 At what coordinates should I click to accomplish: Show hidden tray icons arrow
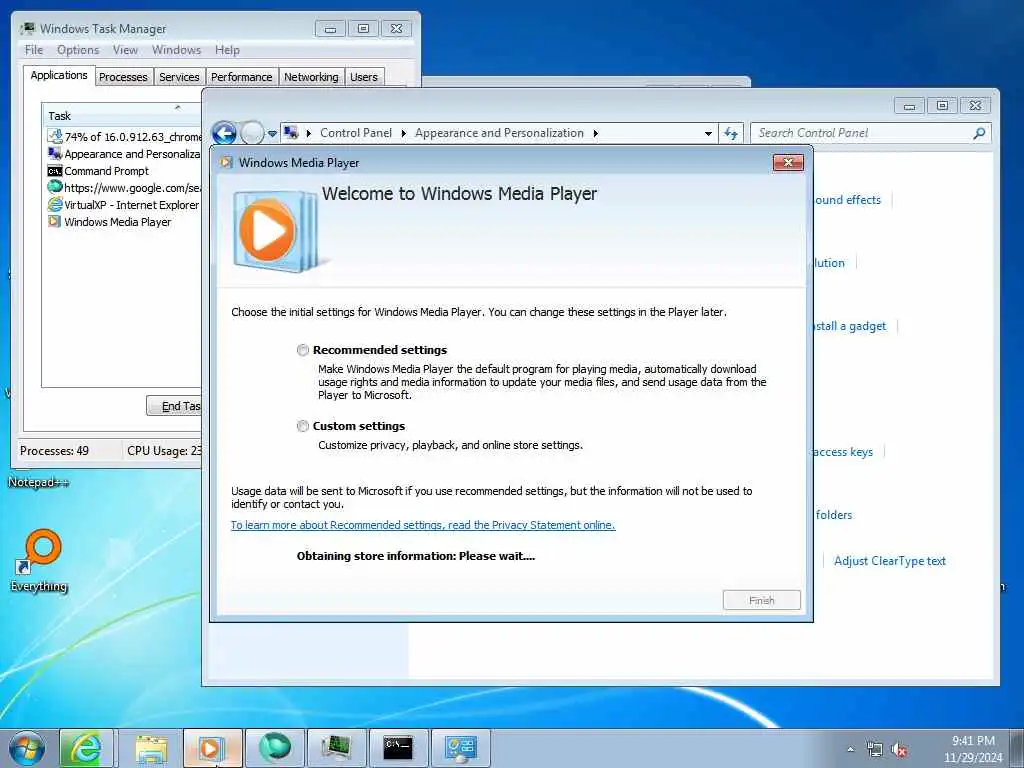pos(850,749)
